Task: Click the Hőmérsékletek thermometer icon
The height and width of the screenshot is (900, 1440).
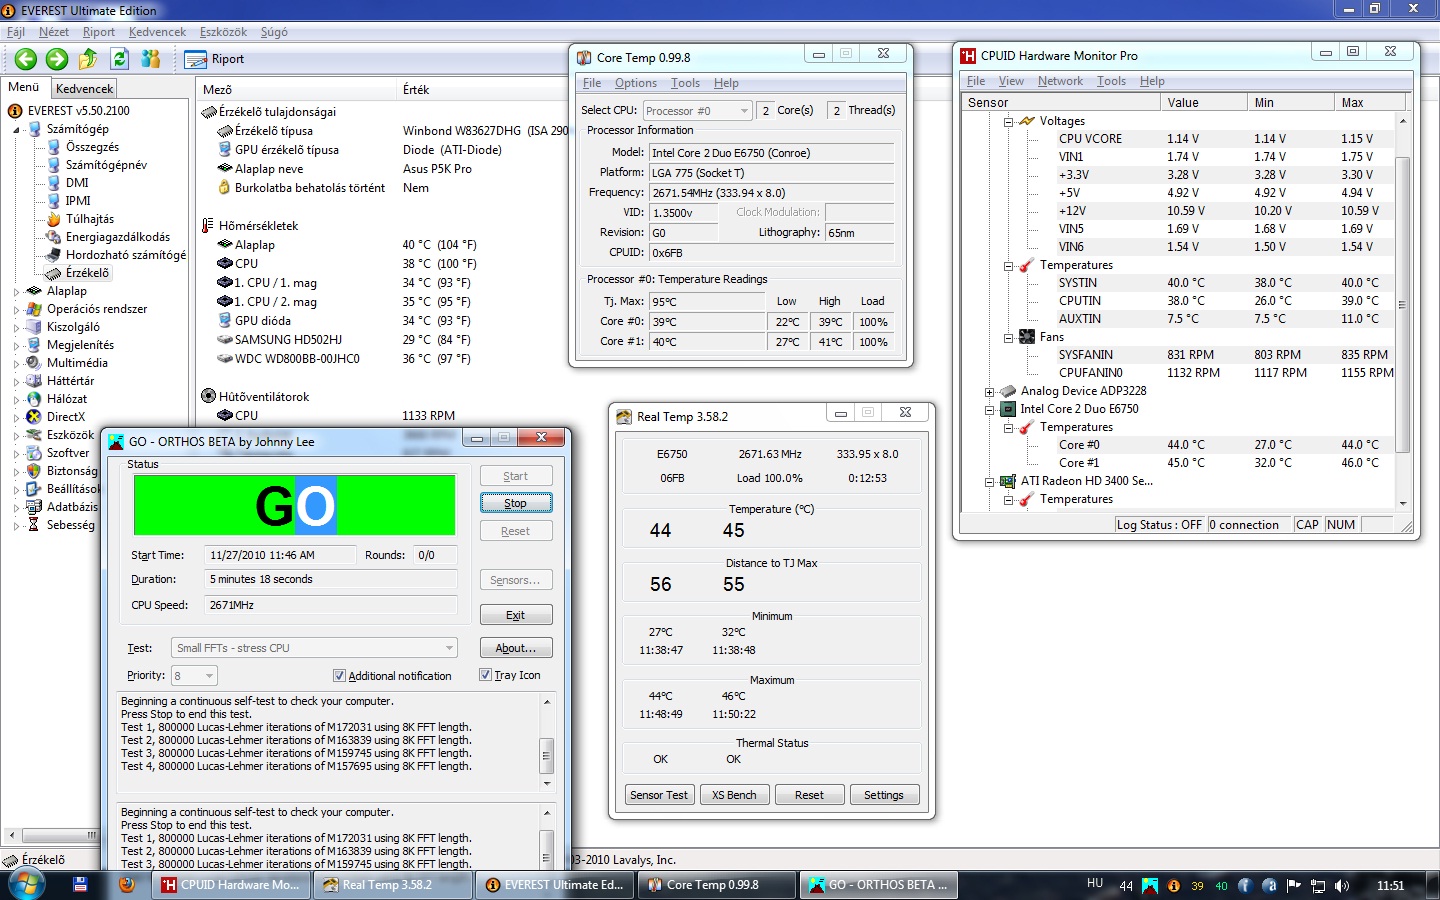Action: pyautogui.click(x=209, y=226)
